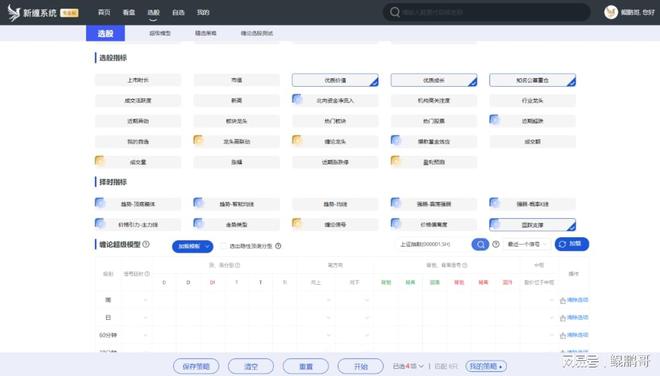Go to 首页 in top navigation
This screenshot has width=660, height=376.
pyautogui.click(x=104, y=12)
